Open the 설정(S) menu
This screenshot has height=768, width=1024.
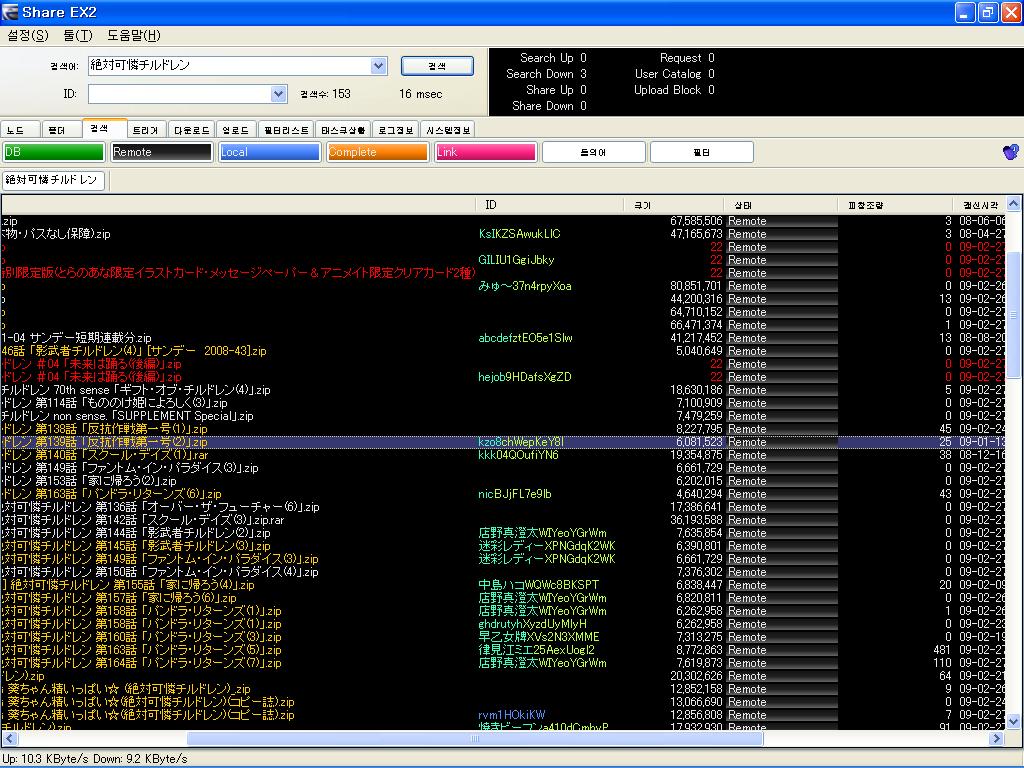(x=27, y=35)
